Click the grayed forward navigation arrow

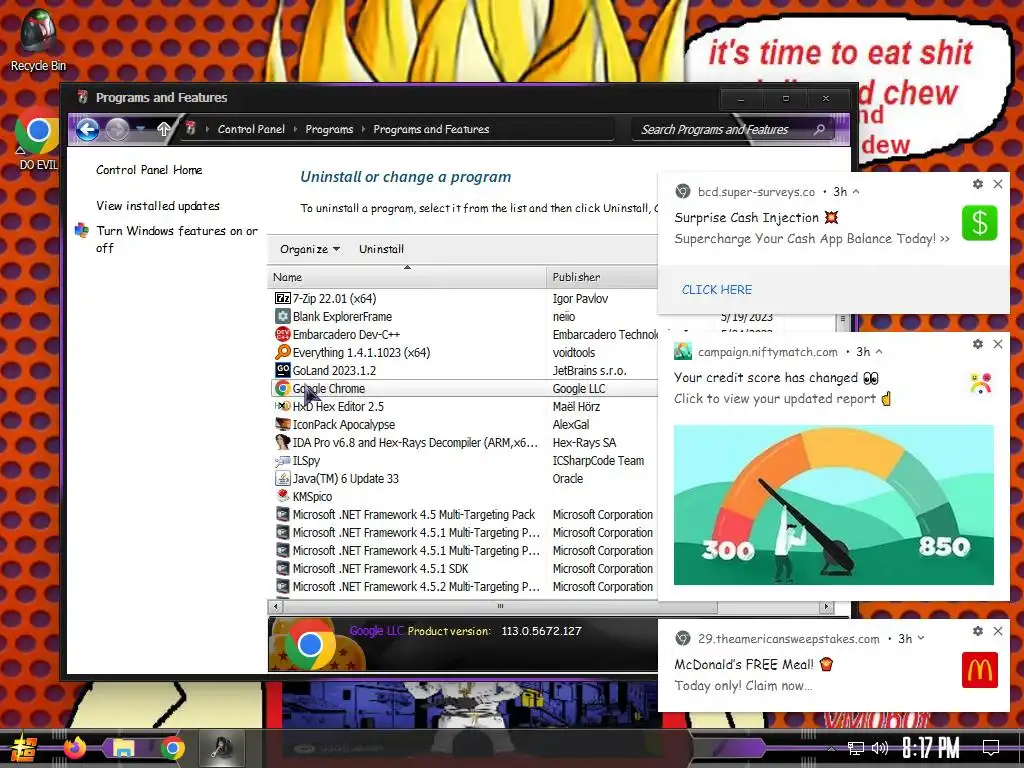coord(118,129)
